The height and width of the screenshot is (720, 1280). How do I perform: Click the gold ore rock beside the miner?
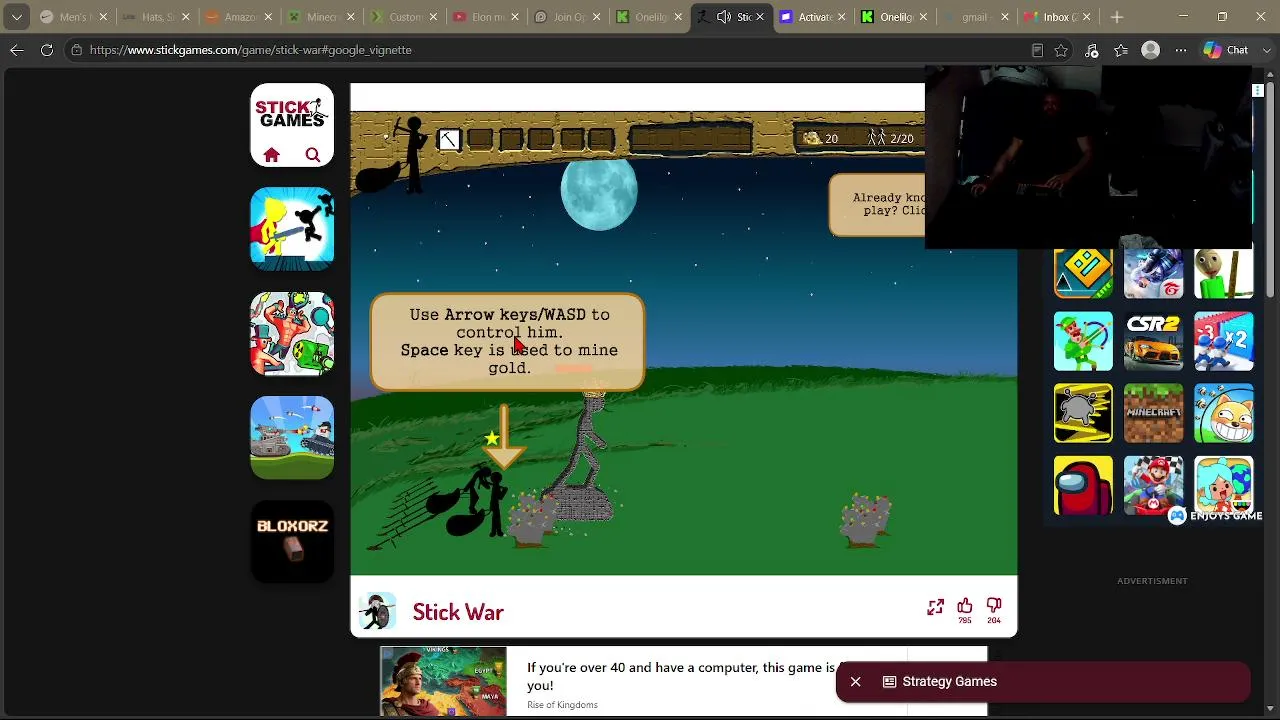(x=533, y=521)
